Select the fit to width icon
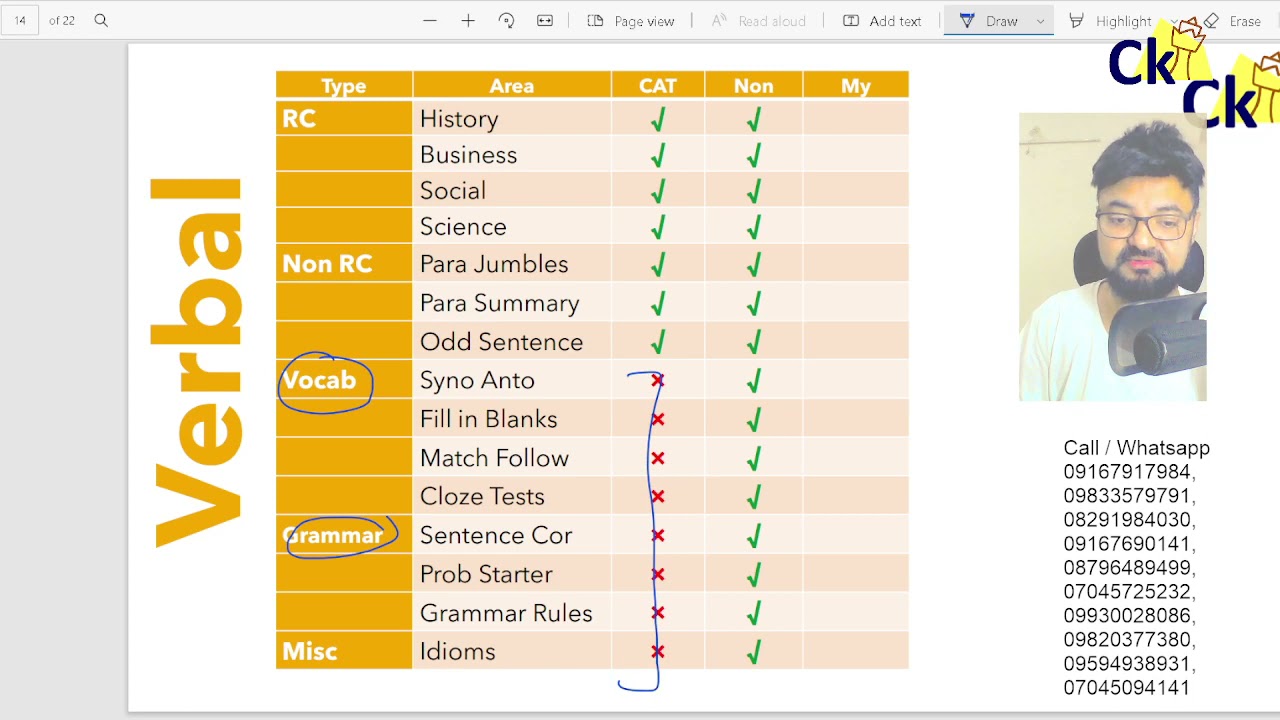Screen dimensions: 1280x720 click(545, 20)
